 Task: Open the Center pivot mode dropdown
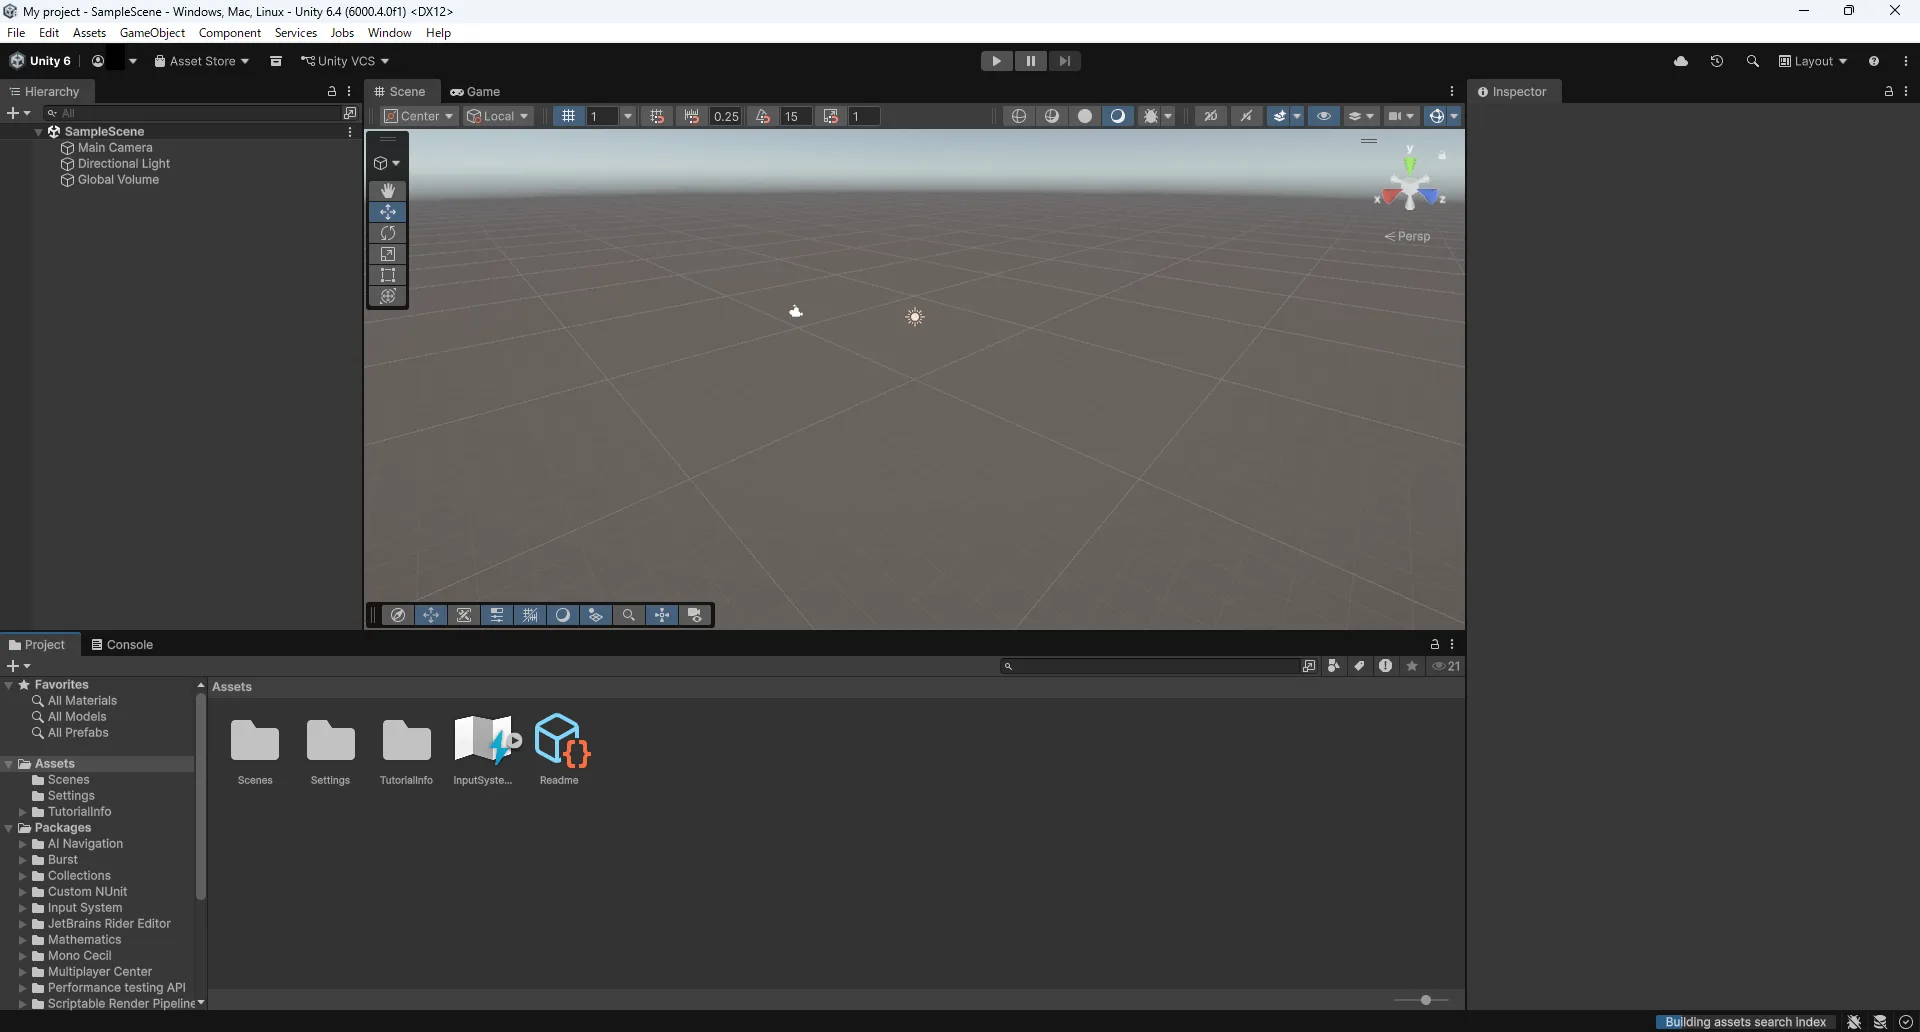pos(417,116)
